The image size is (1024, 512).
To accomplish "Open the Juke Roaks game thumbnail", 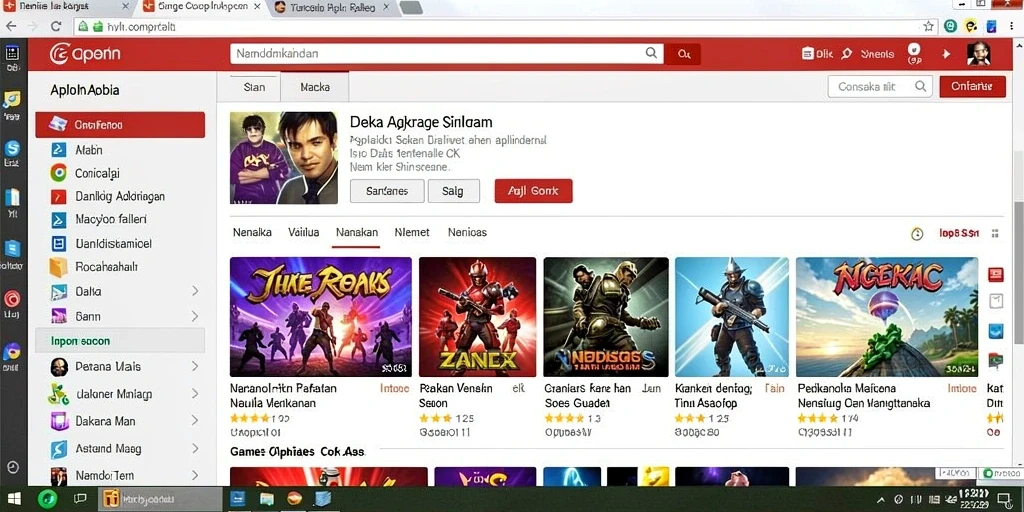I will click(321, 317).
